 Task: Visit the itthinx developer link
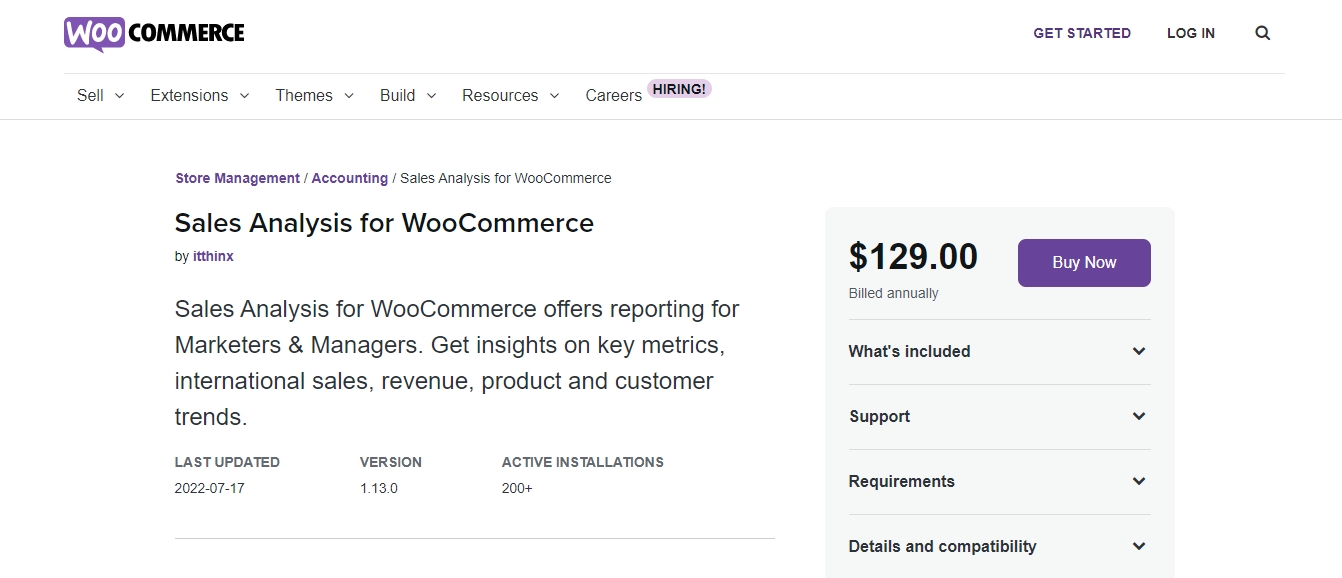pyautogui.click(x=213, y=256)
